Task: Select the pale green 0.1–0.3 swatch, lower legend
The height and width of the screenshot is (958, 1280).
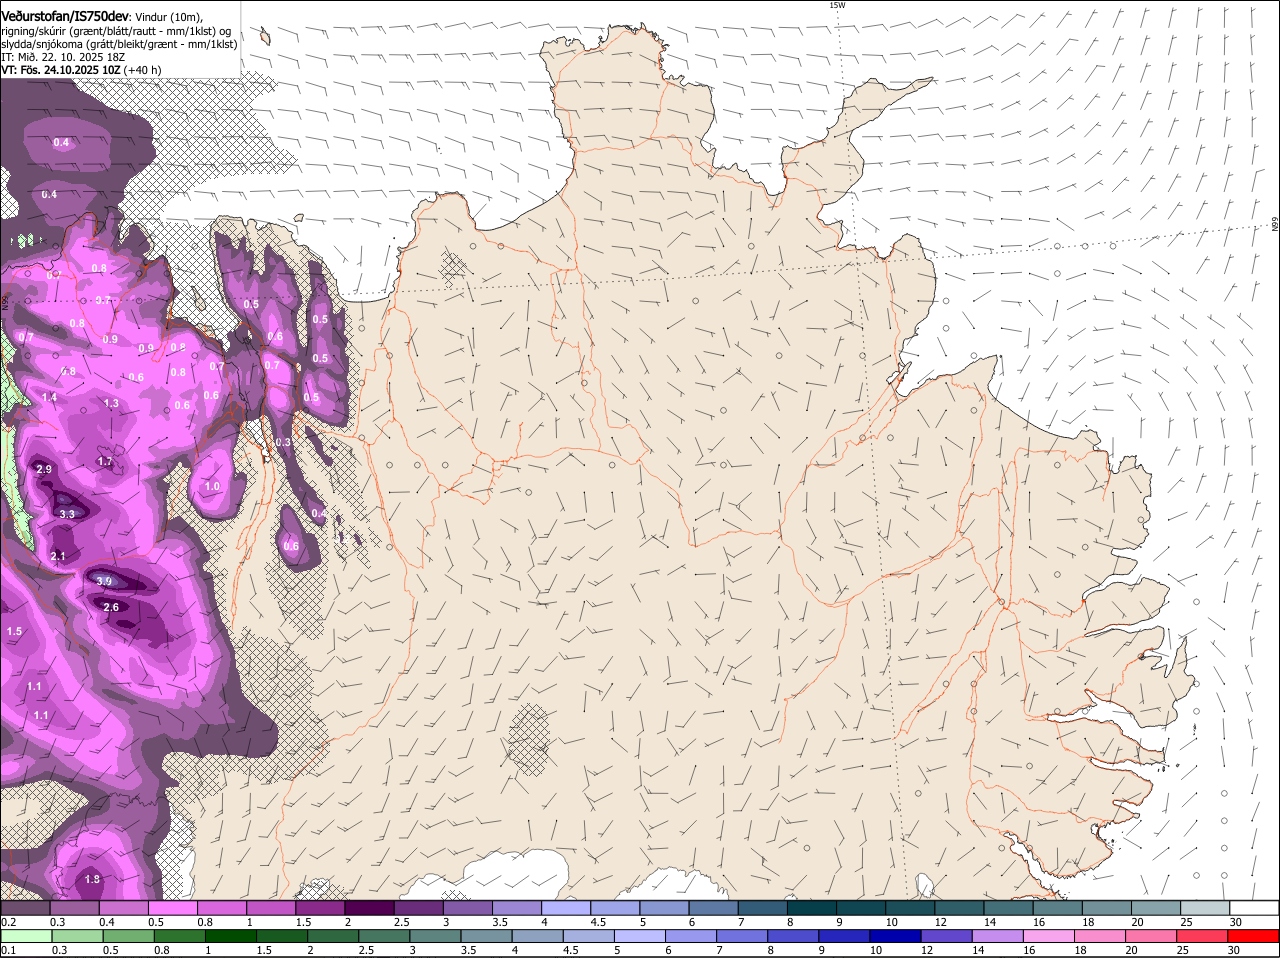Action: (x=25, y=936)
